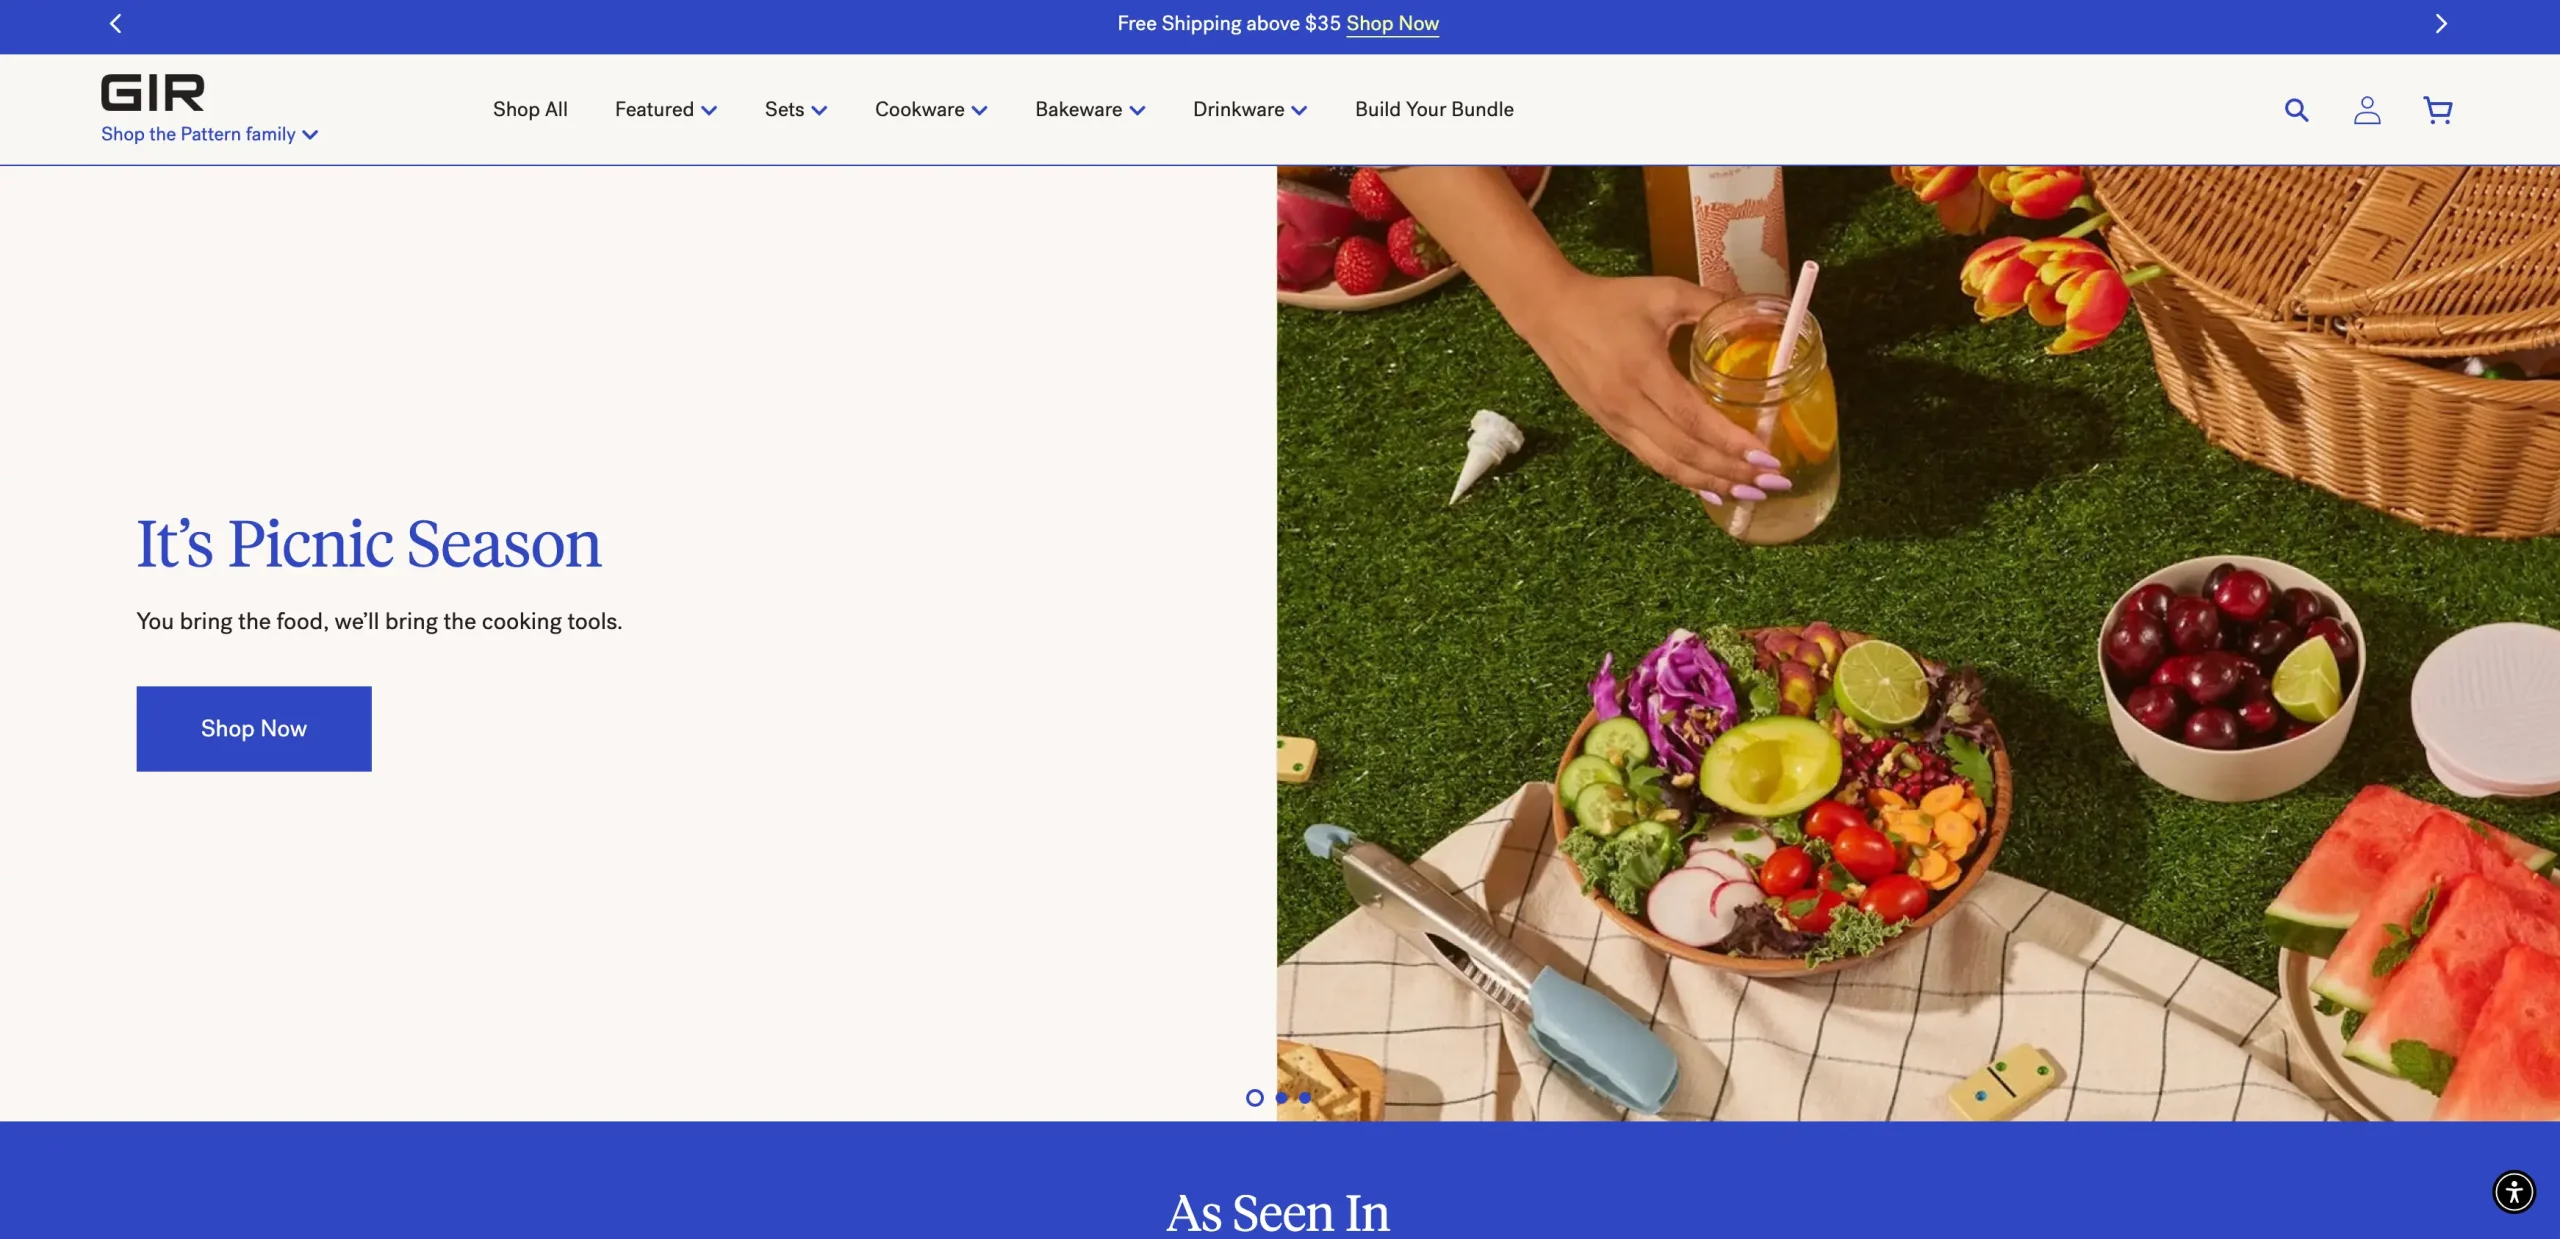Click the As Seen In heading
The width and height of the screenshot is (2560, 1239).
tap(1278, 1212)
